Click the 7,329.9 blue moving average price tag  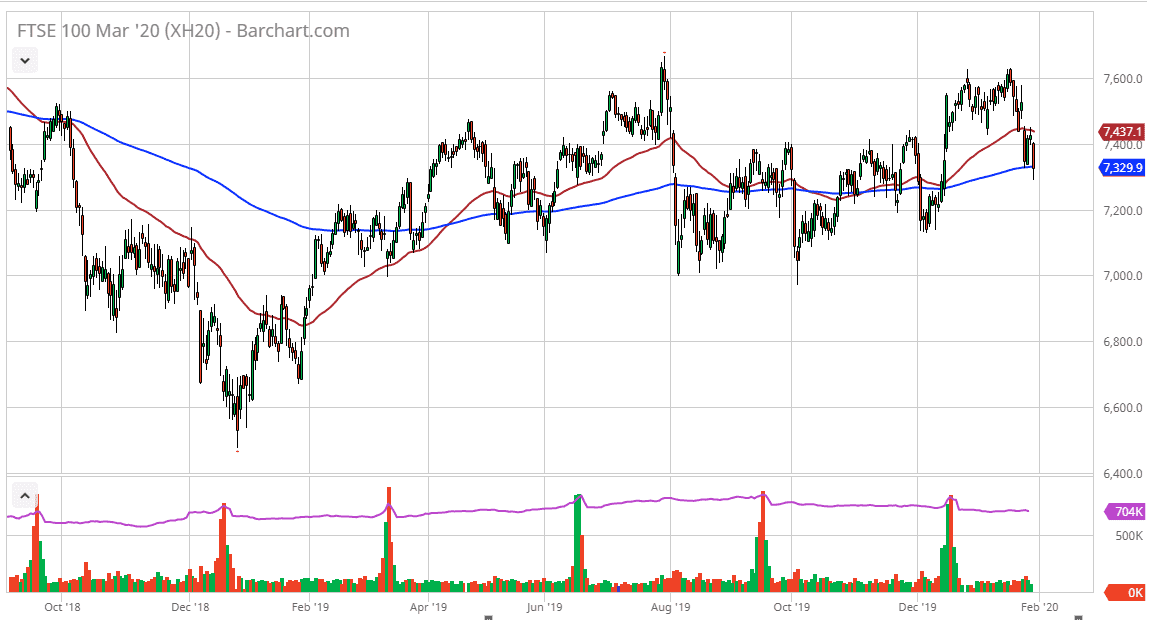pos(1122,168)
